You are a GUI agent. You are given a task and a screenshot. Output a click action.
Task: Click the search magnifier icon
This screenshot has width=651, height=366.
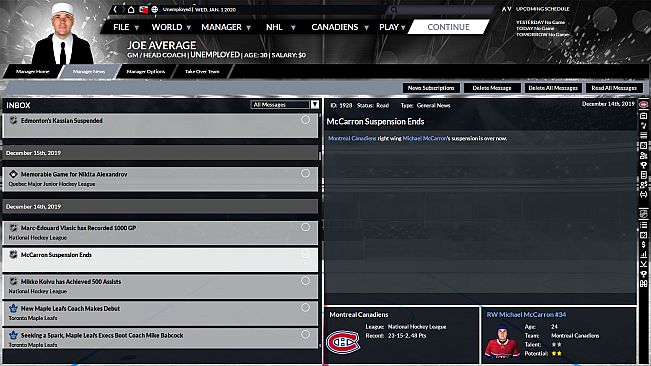(x=394, y=10)
